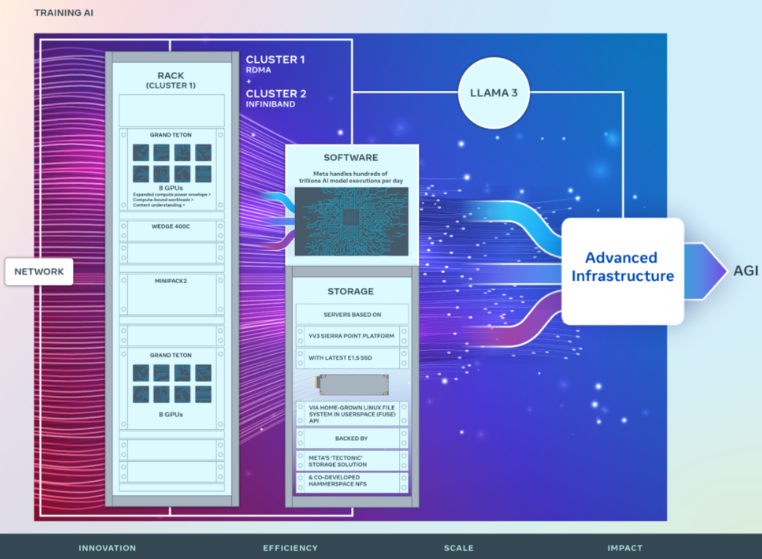
Task: Click the circuit chip image under SOFTWARE
Action: click(351, 222)
